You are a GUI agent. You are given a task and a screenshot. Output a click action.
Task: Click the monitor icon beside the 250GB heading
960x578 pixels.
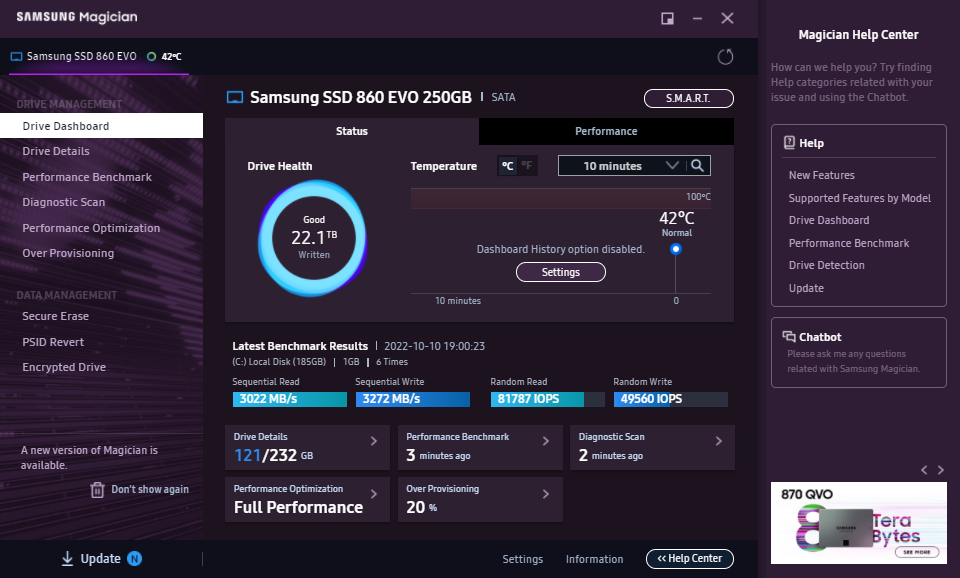235,97
